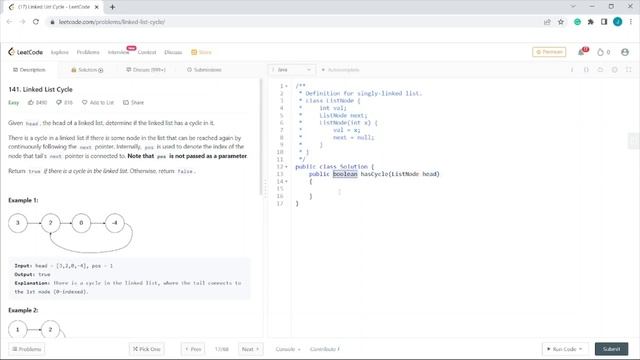The width and height of the screenshot is (640, 360).
Task: Click the Share link
Action: pos(133,102)
